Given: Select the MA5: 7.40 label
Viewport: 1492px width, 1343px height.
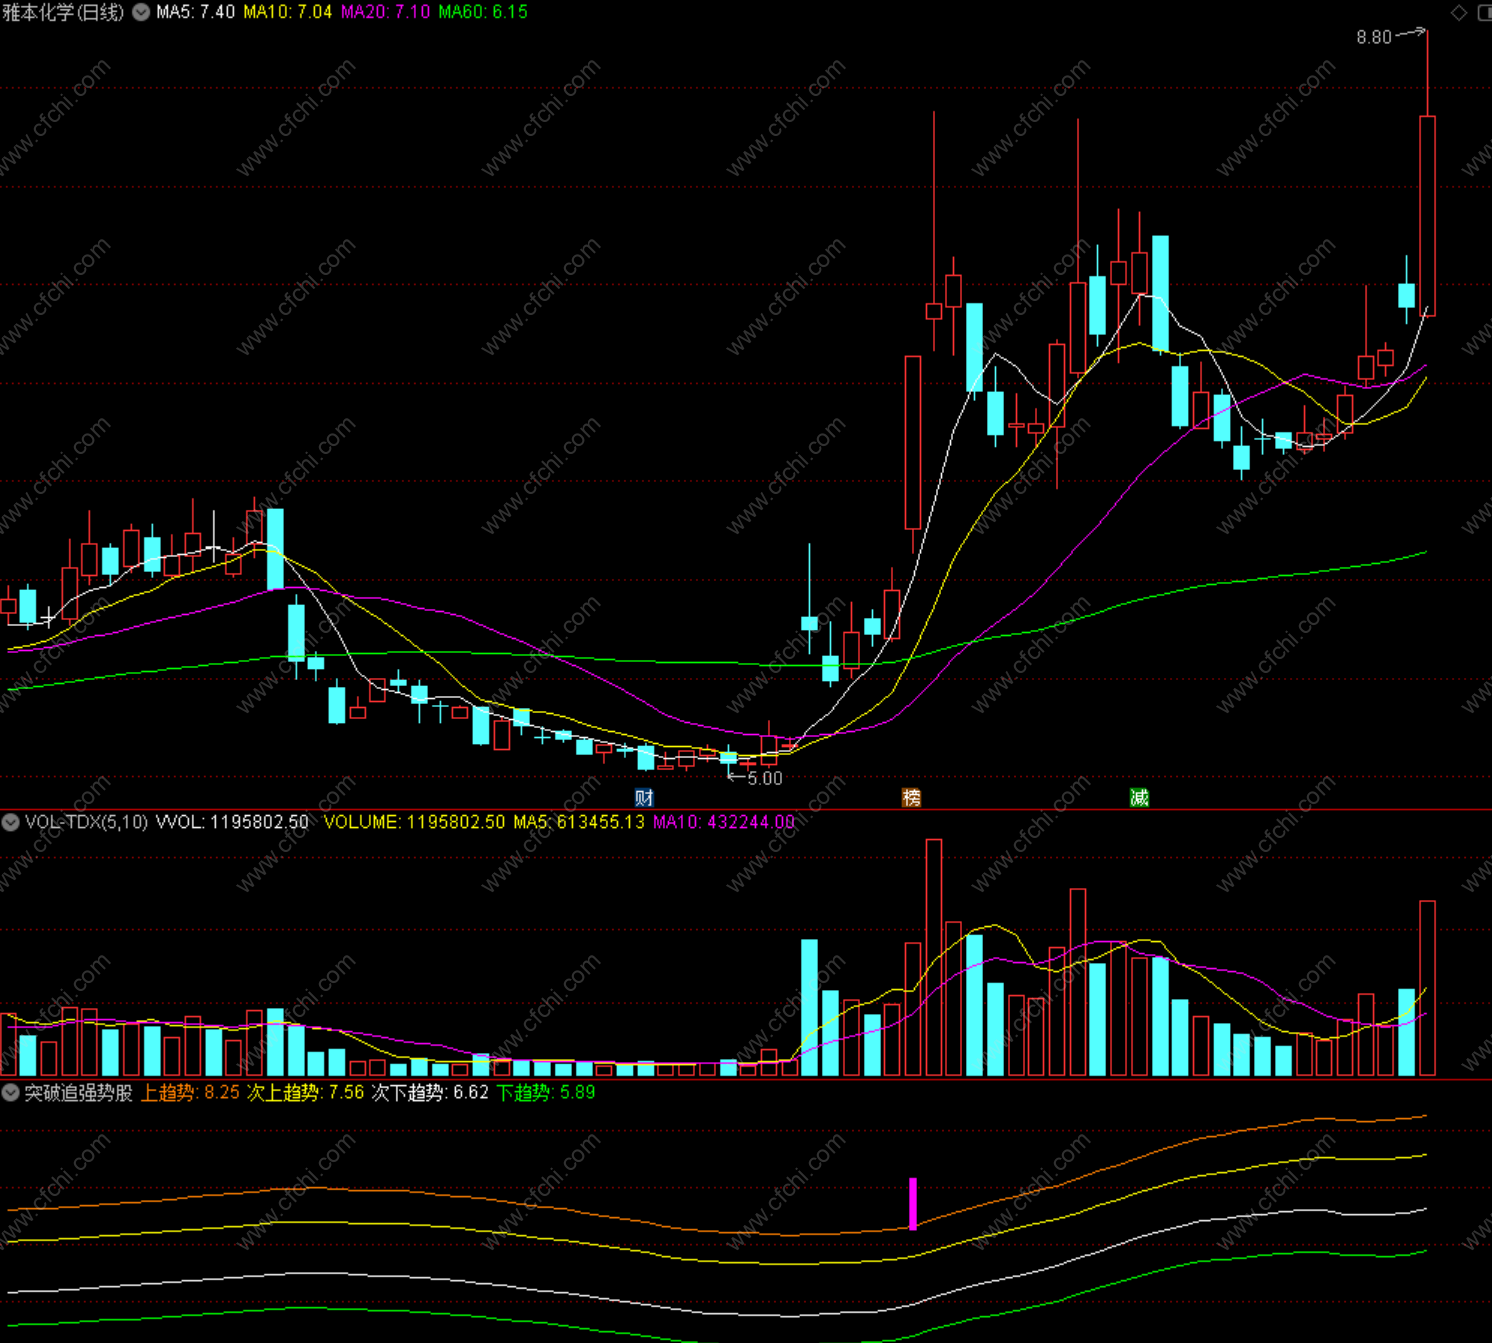Looking at the screenshot, I should (195, 12).
